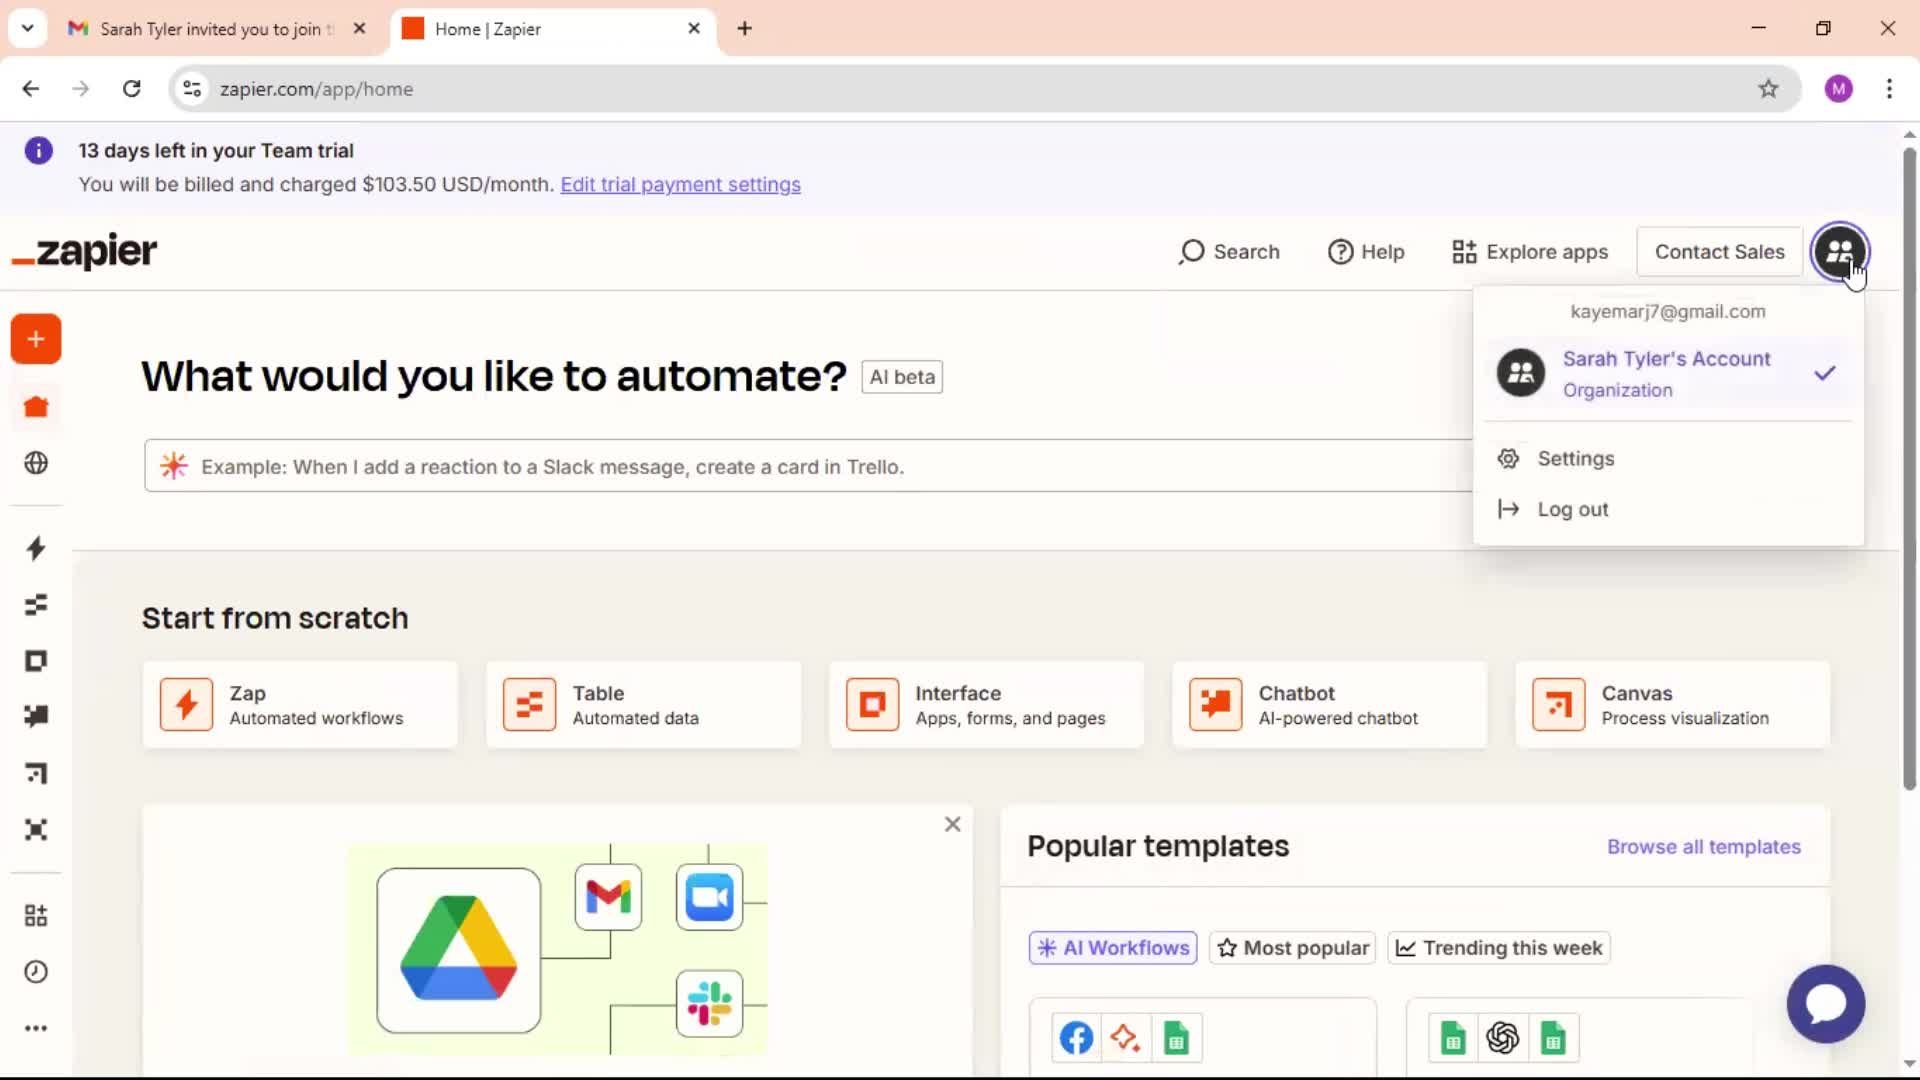Click Edit trial payment settings link

[x=680, y=185]
